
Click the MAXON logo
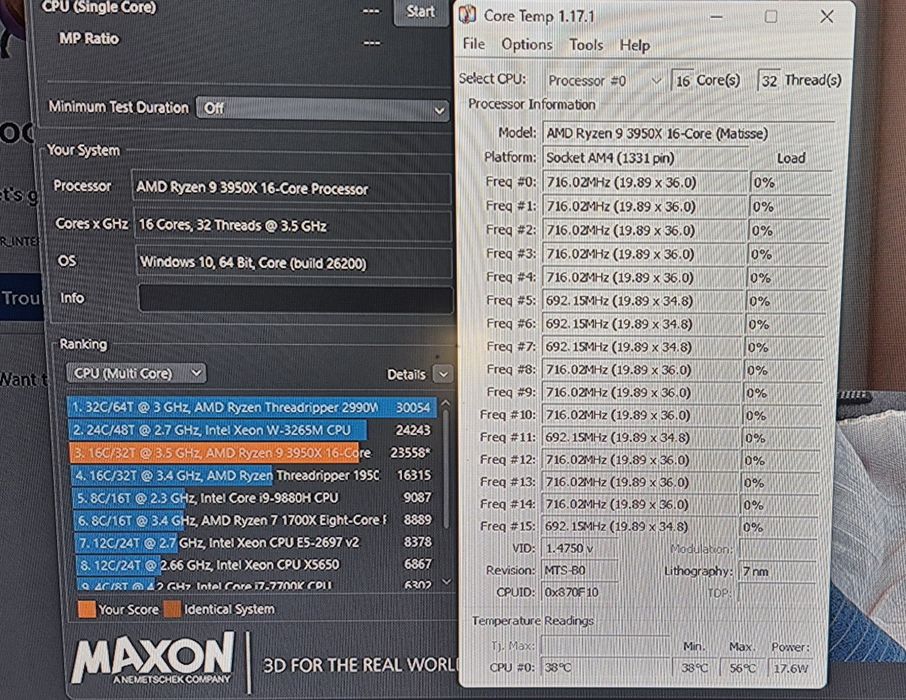click(x=154, y=658)
